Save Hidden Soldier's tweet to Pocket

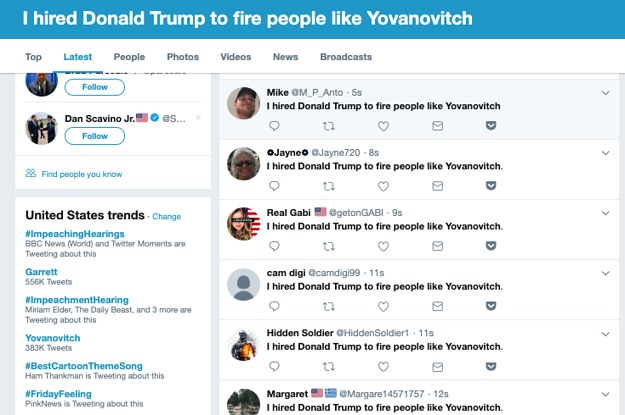[x=491, y=366]
